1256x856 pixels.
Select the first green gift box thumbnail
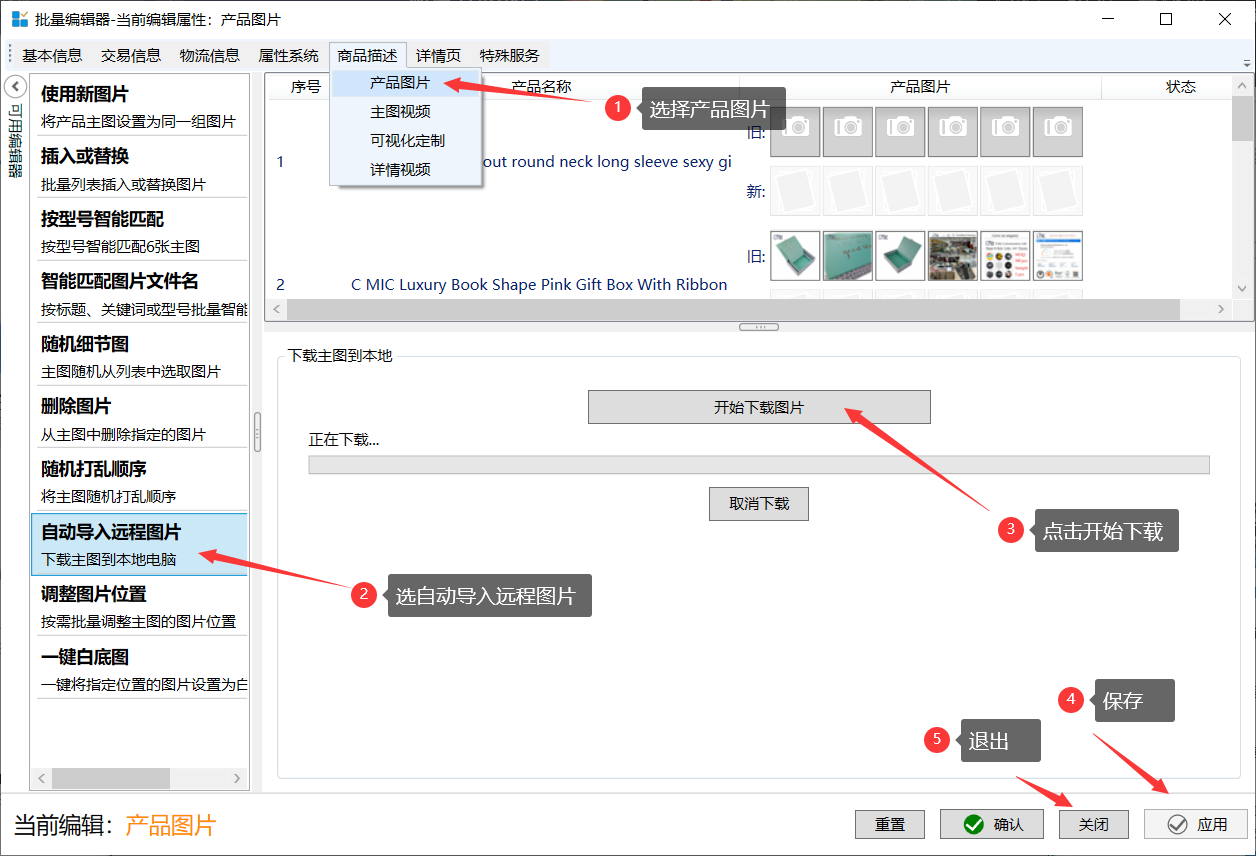tap(796, 256)
